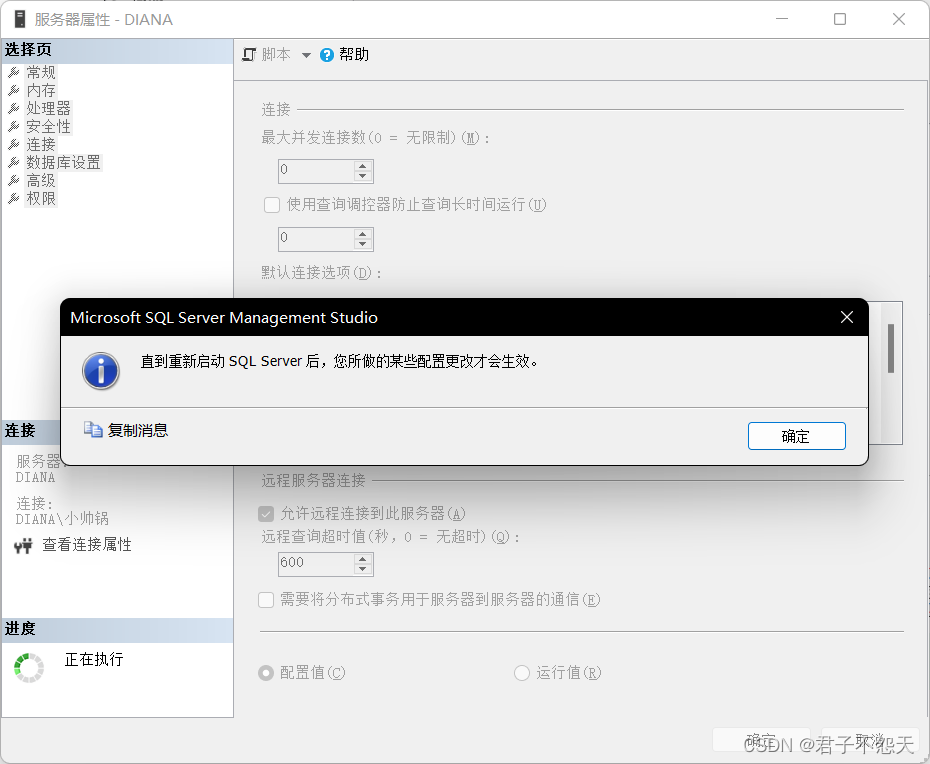930x764 pixels.
Task: Decrease the 最大并发连接数 spinner value
Action: (x=363, y=176)
